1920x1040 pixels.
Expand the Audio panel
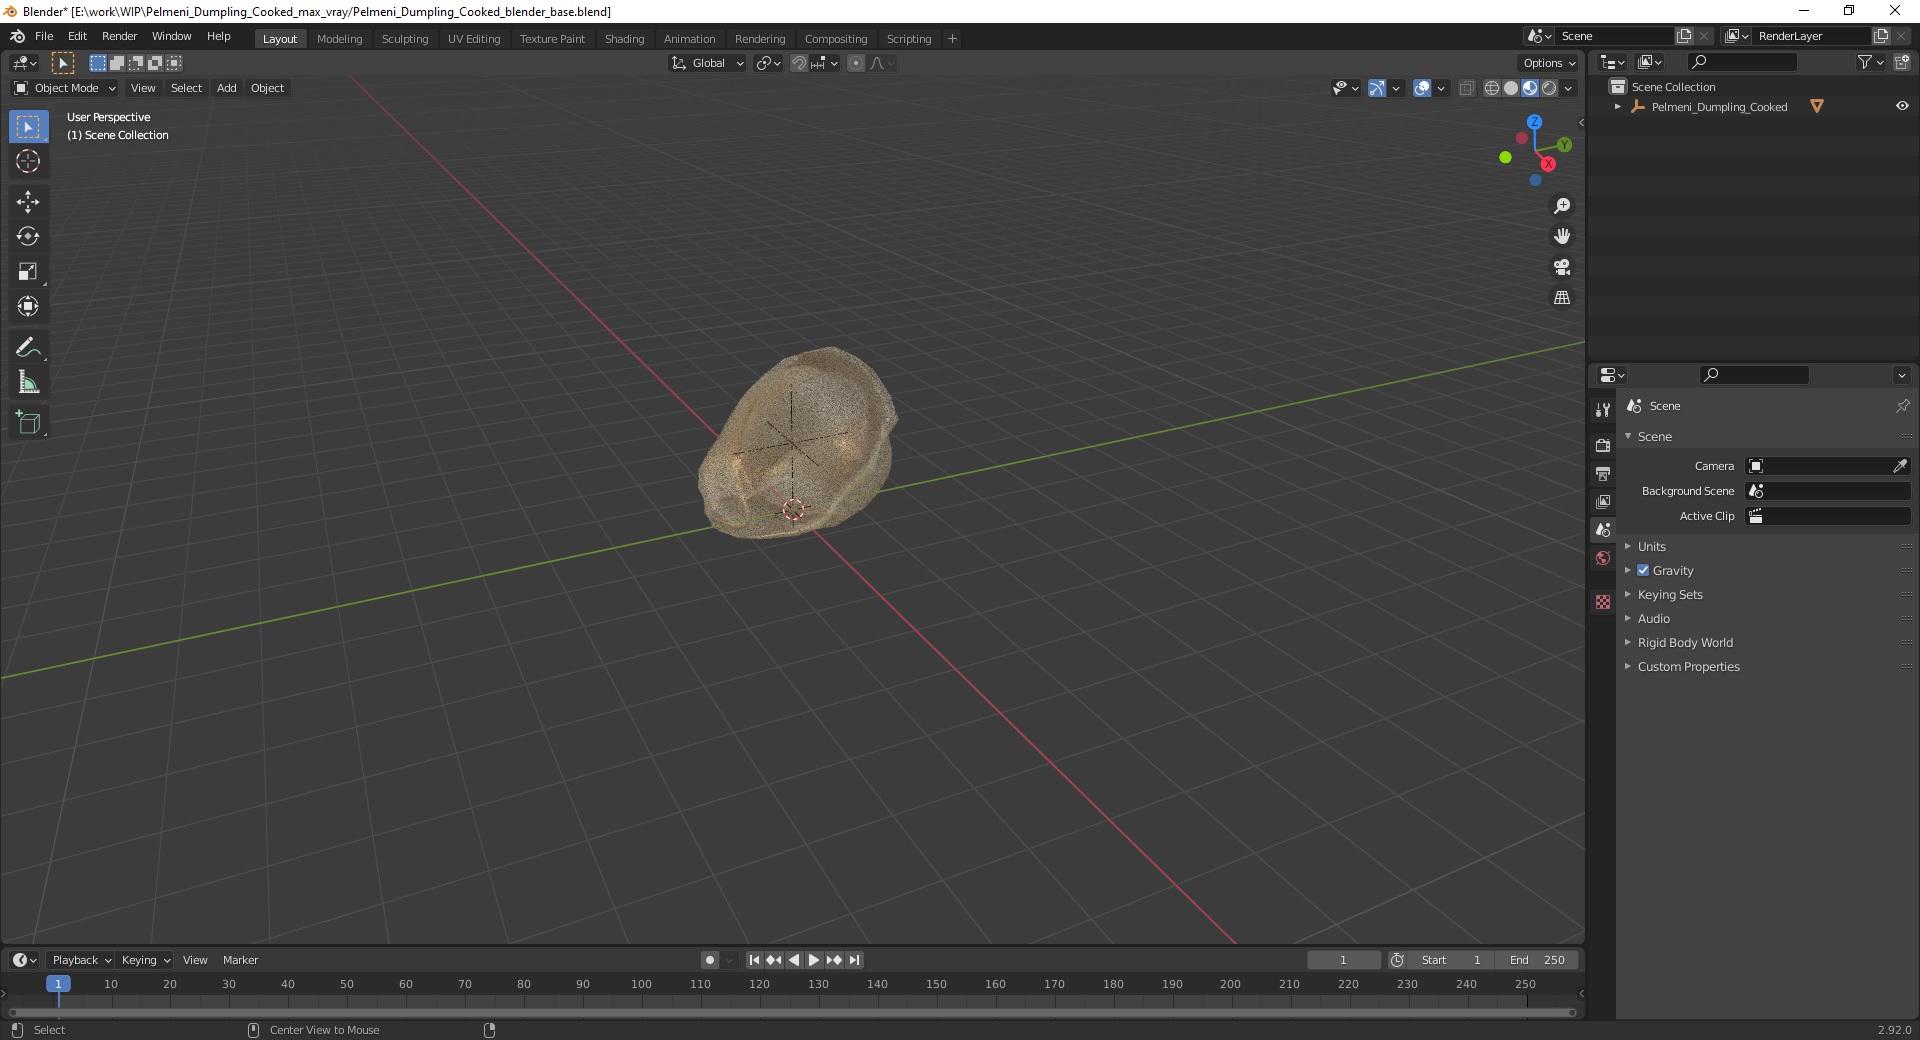point(1654,618)
